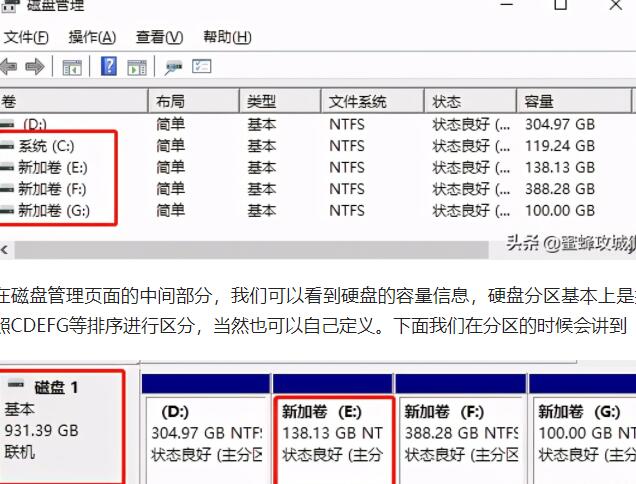636x484 pixels.
Task: Click the blue help question mark icon
Action: (x=109, y=66)
